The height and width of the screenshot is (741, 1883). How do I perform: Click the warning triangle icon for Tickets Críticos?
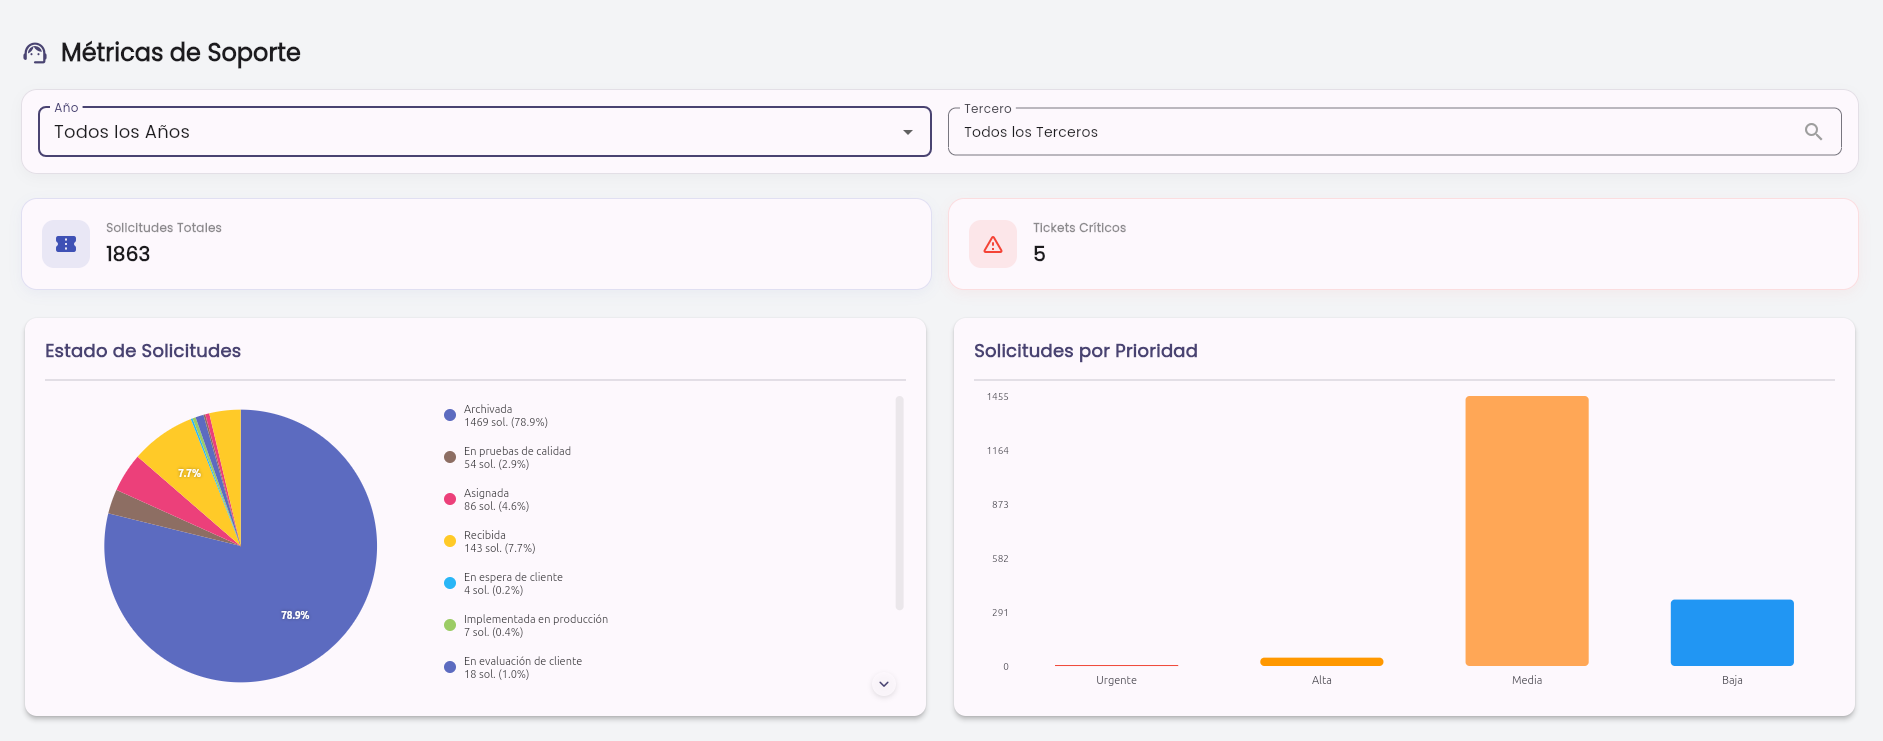pos(993,244)
